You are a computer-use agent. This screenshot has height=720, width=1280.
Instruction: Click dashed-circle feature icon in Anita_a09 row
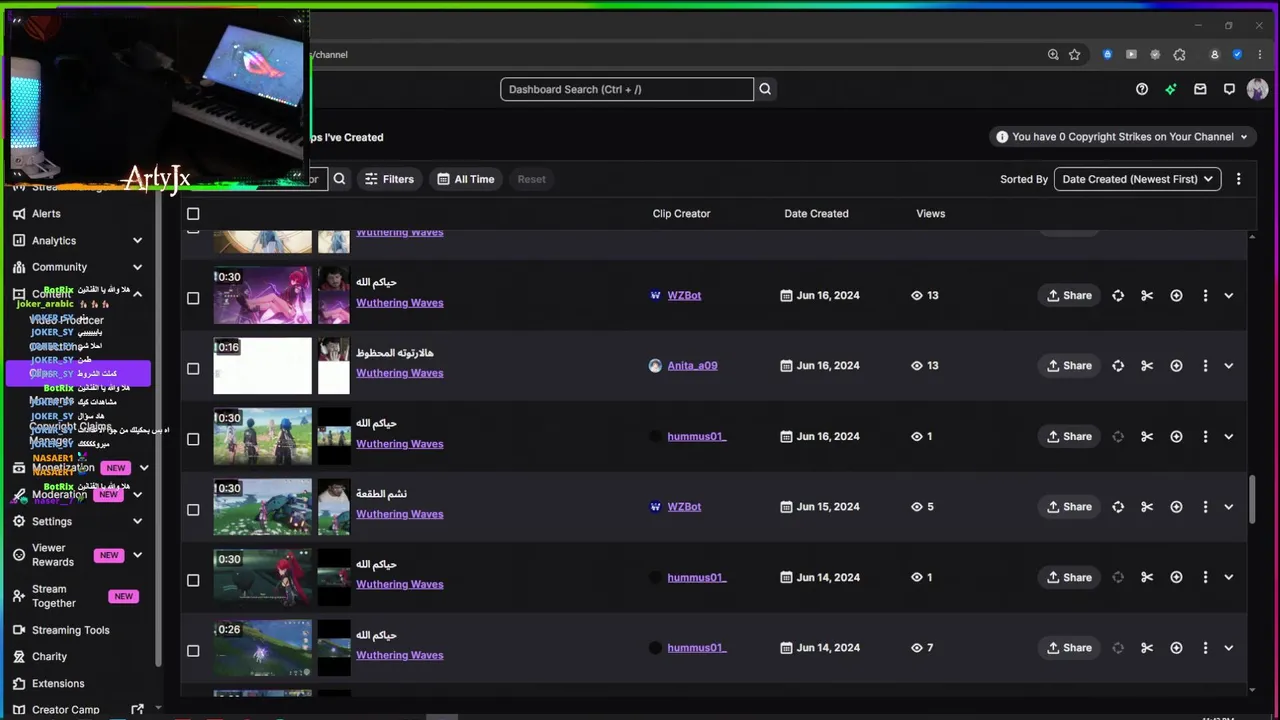click(1118, 366)
